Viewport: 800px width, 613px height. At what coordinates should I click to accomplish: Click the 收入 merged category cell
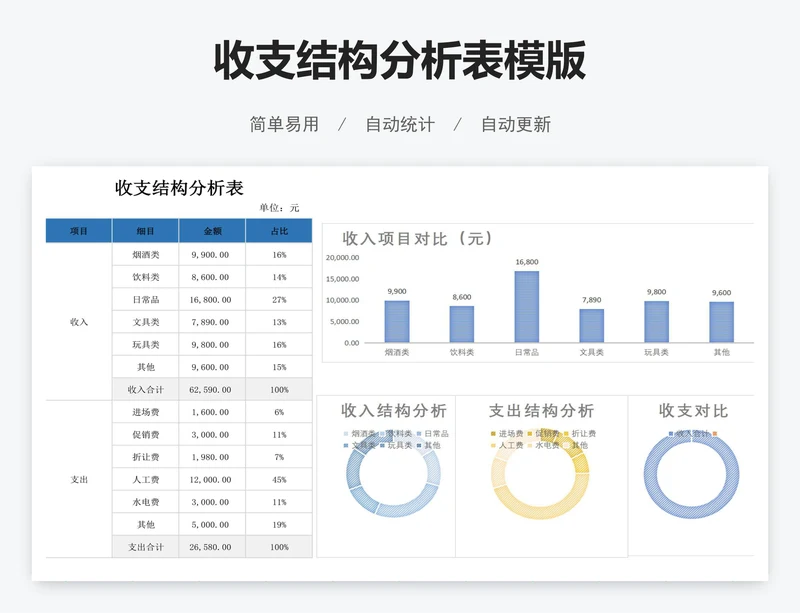[x=79, y=322]
